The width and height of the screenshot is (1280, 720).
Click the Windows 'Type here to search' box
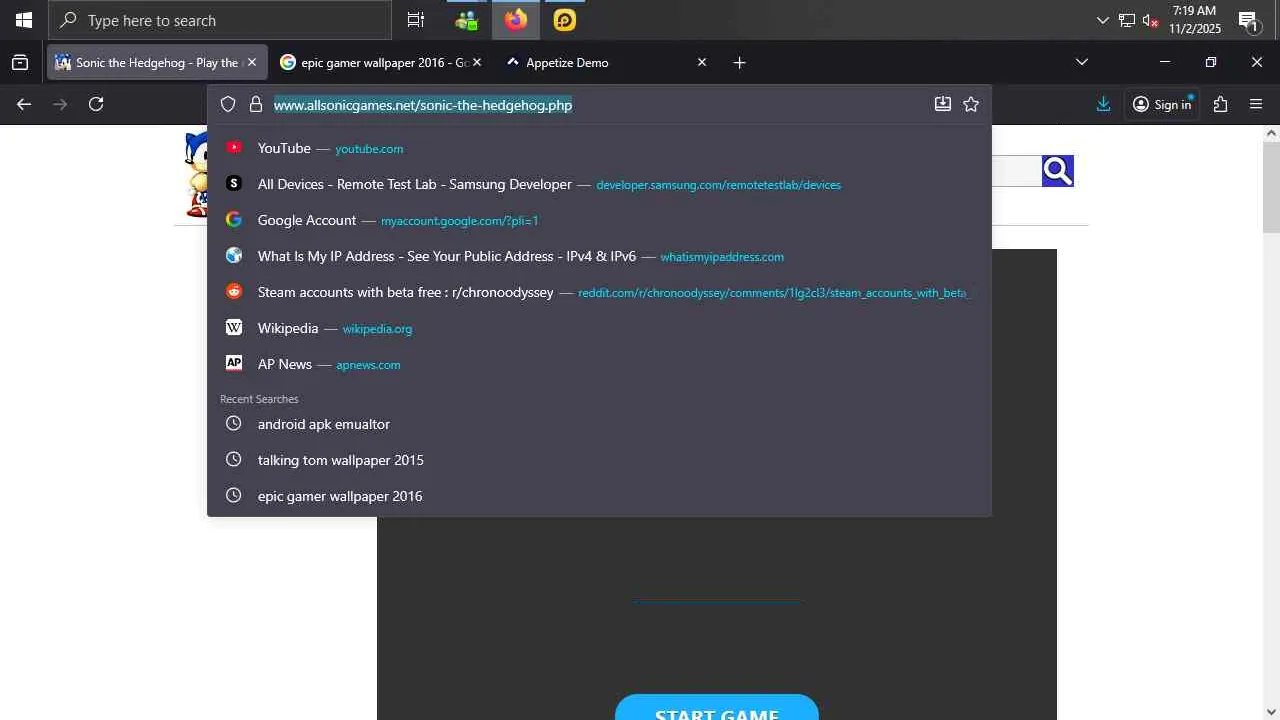[220, 20]
